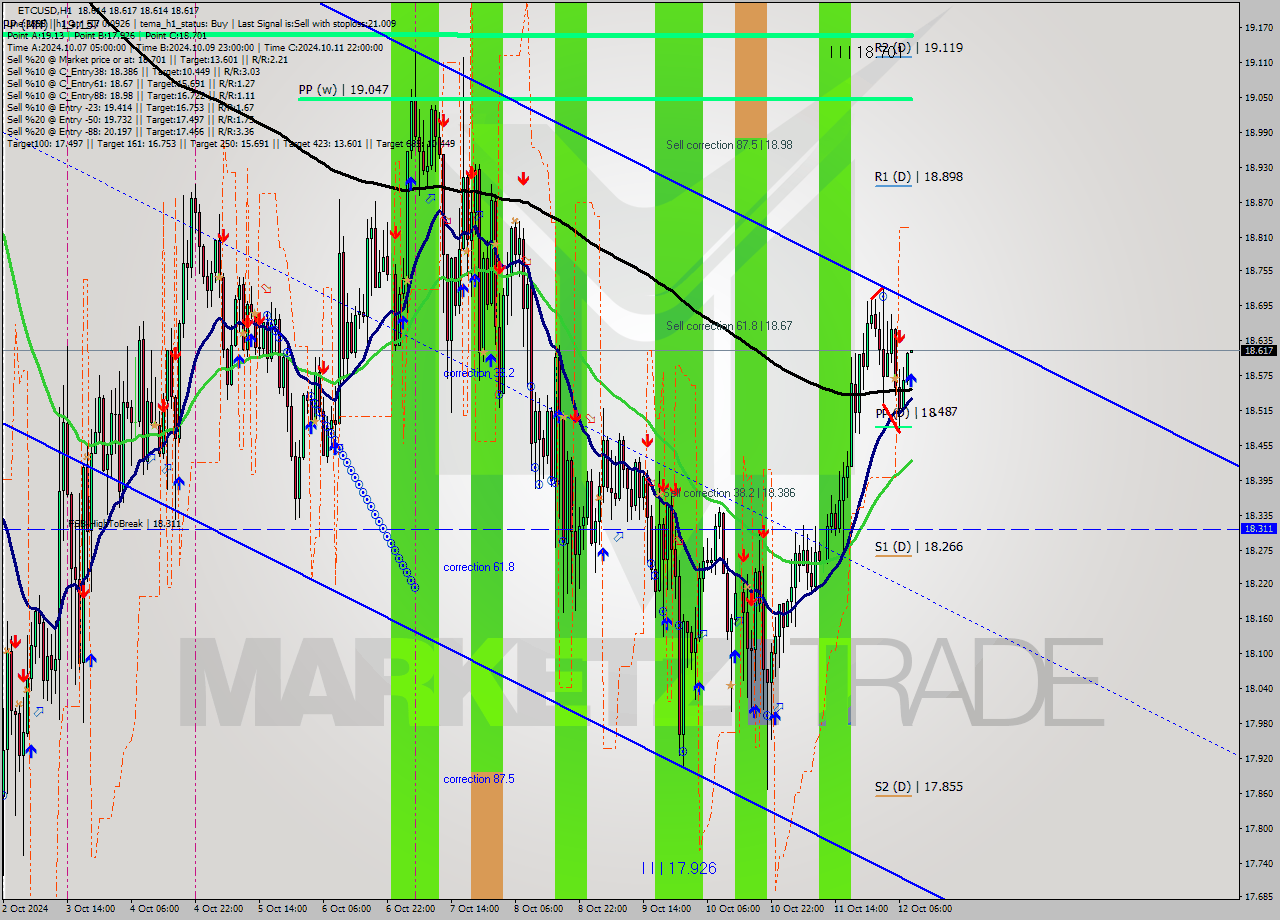
Task: Click the blue 'correction 87.5' label
Action: (479, 779)
